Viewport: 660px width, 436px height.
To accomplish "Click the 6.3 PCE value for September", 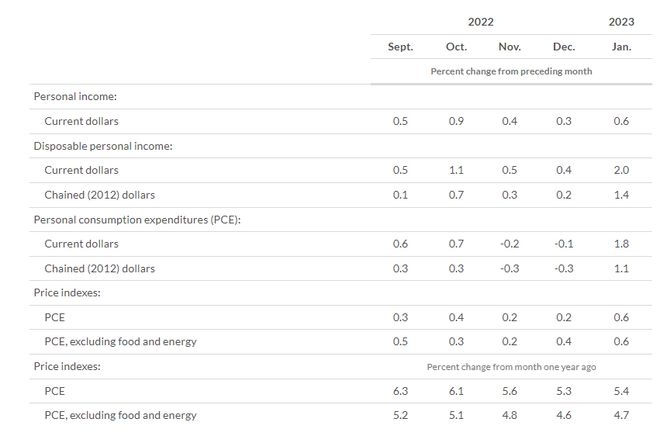I will (400, 391).
